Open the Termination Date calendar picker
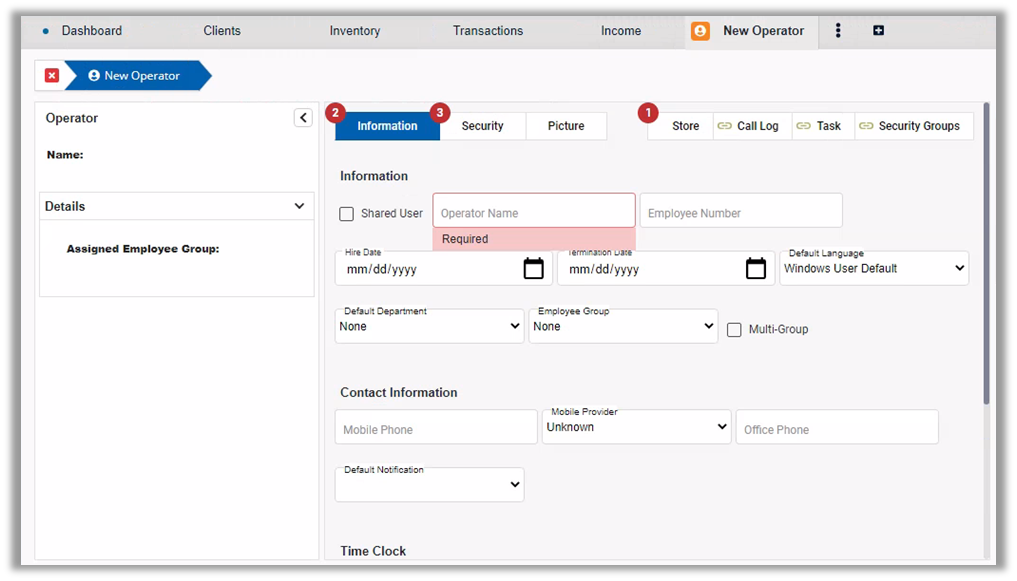The height and width of the screenshot is (581, 1017). 756,269
